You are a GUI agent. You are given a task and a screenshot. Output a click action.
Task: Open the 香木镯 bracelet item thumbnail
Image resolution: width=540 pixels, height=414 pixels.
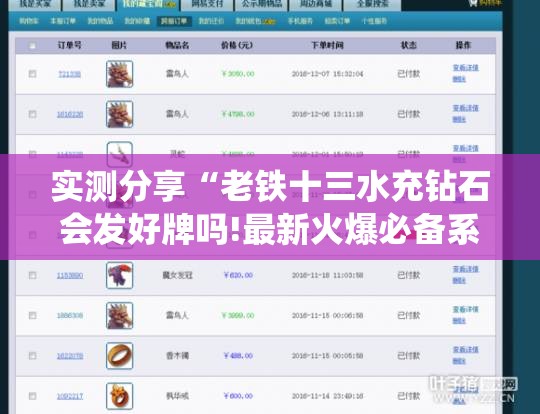coord(120,356)
